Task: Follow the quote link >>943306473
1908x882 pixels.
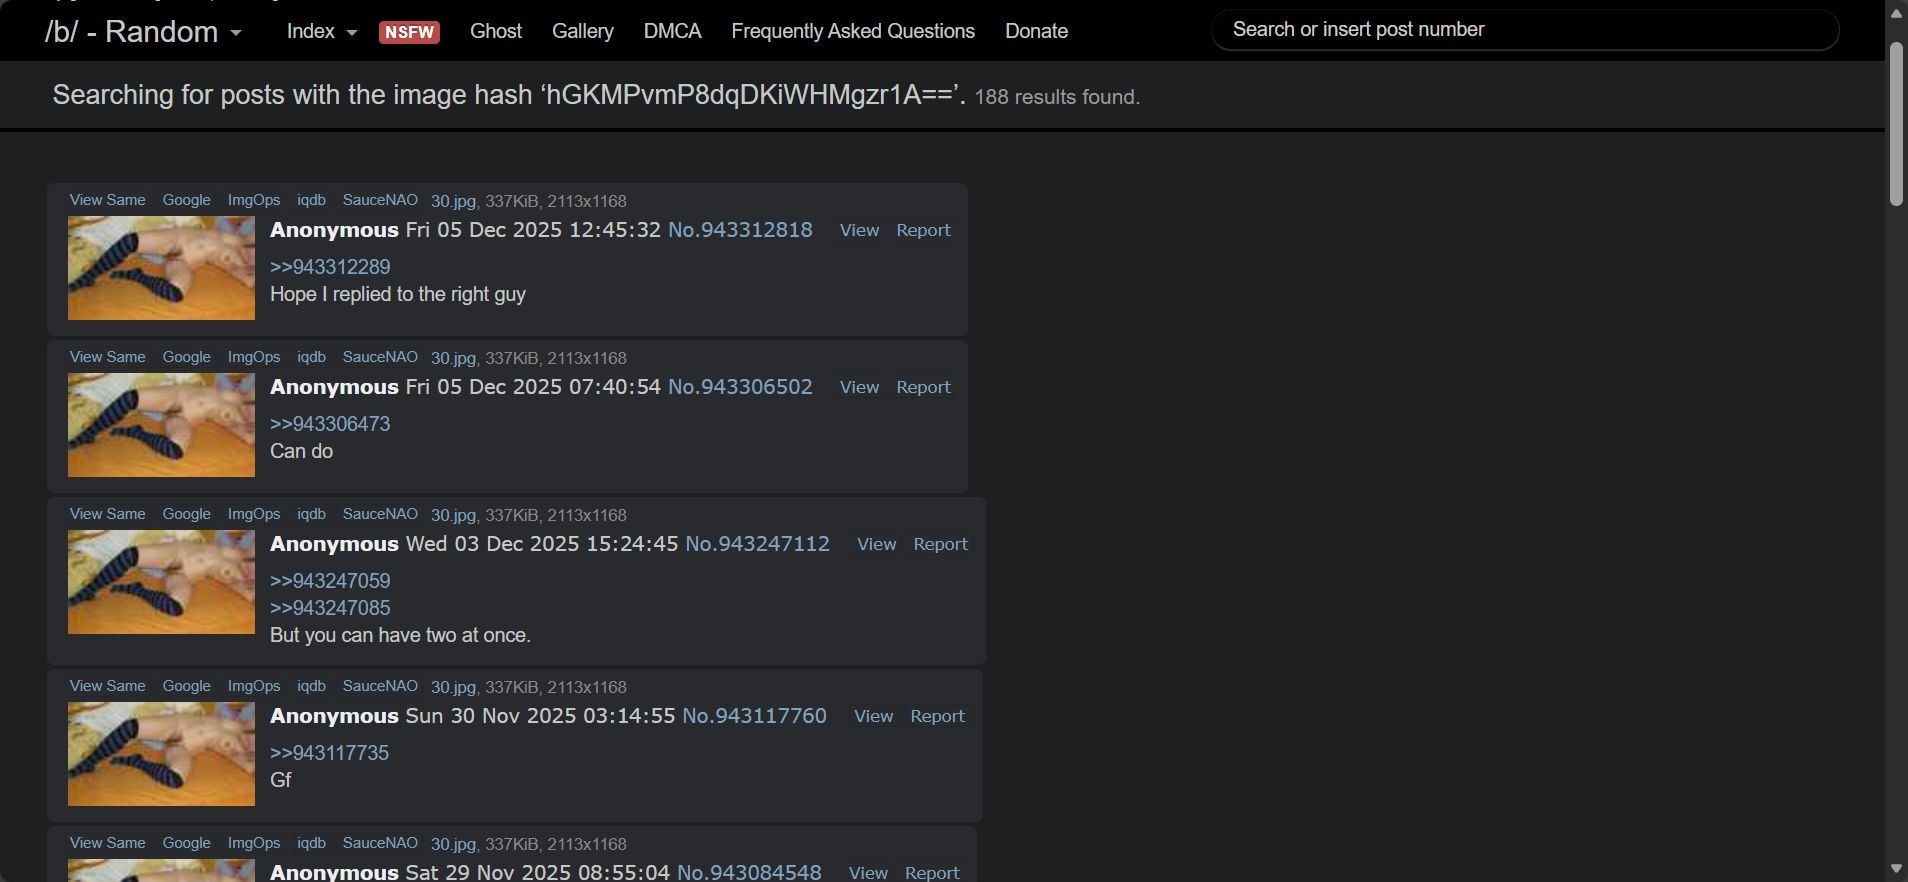Action: pos(330,424)
